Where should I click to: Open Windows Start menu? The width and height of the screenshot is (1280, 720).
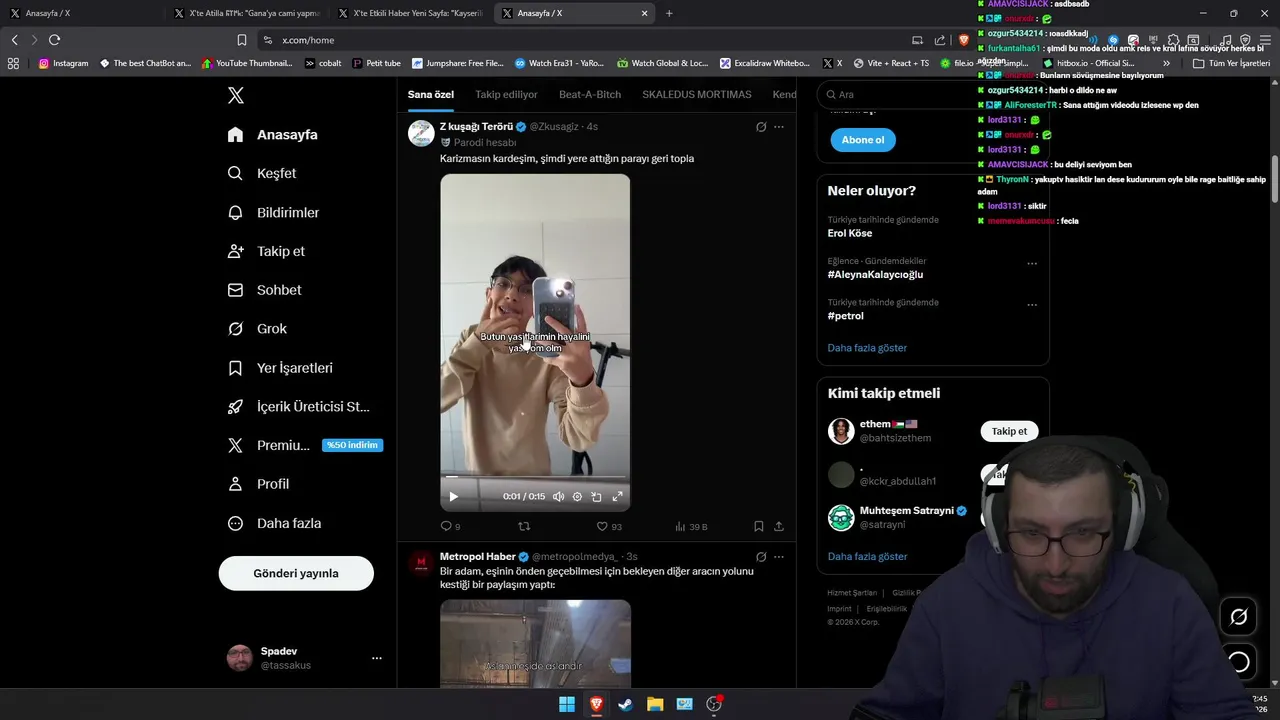(567, 704)
